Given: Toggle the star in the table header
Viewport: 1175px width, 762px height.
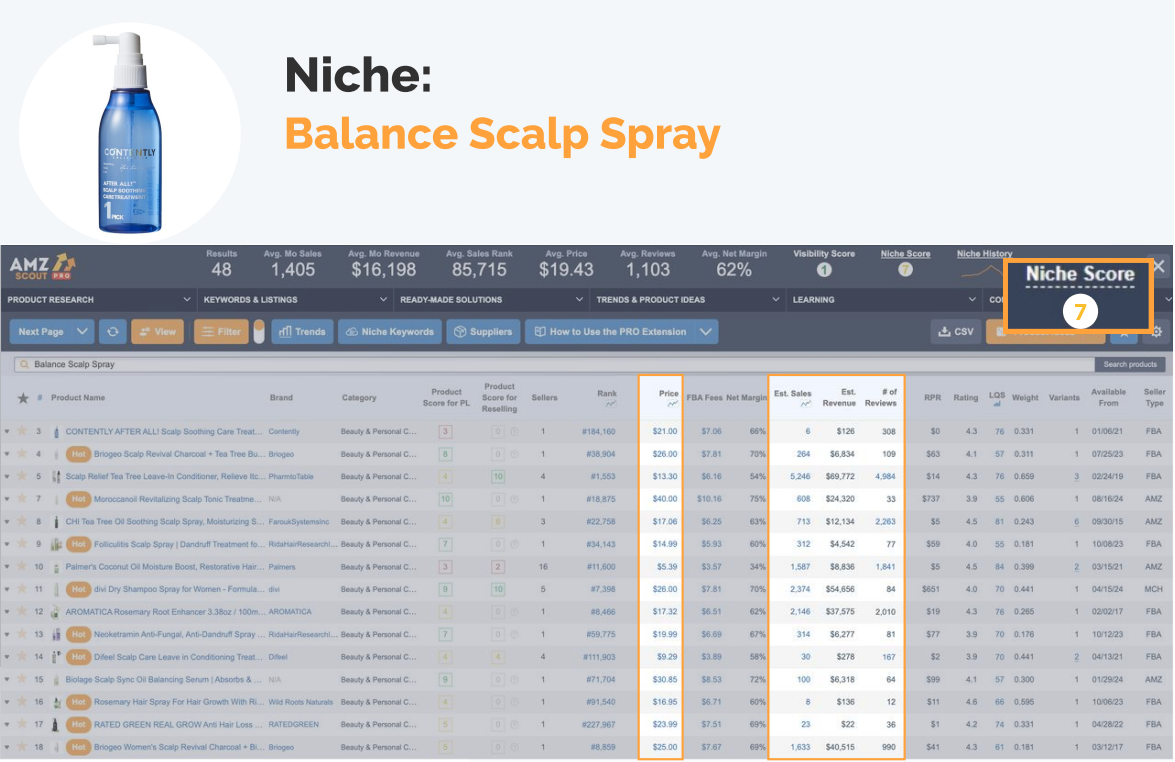Looking at the screenshot, I should coord(23,398).
